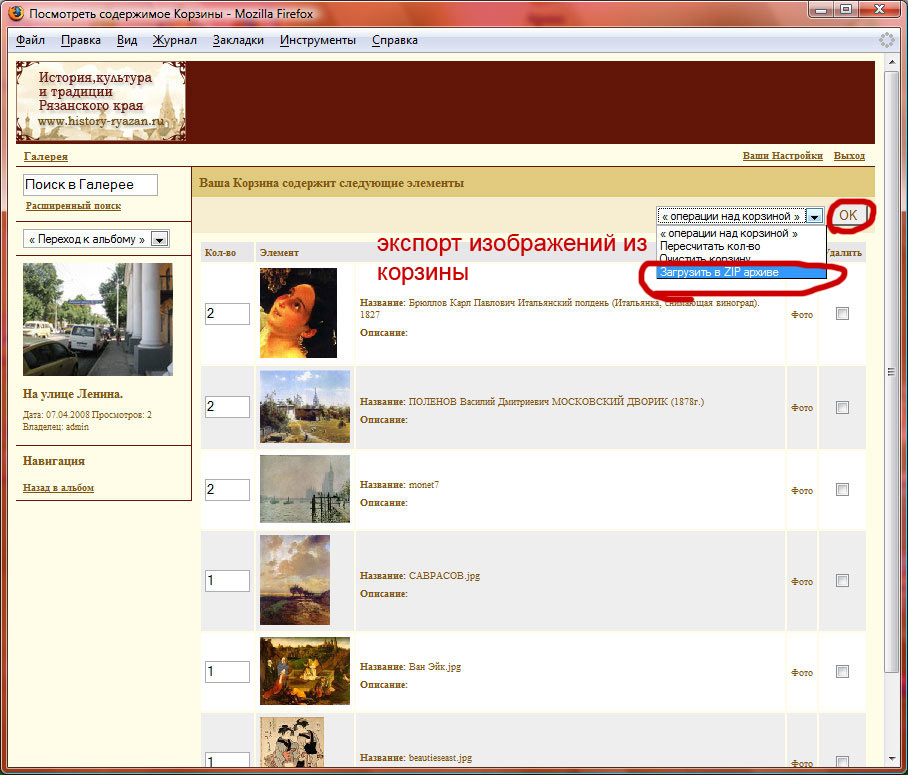This screenshot has height=775, width=908.
Task: Maximize the Firefox window
Action: coord(847,9)
